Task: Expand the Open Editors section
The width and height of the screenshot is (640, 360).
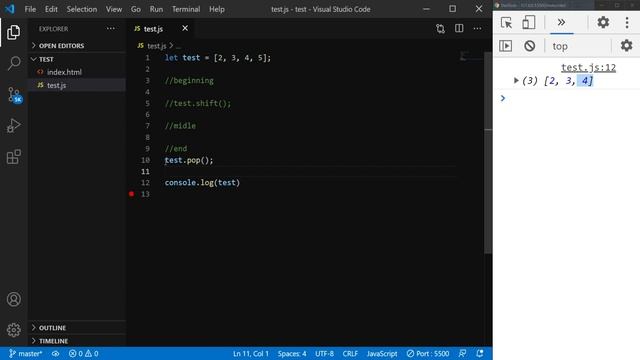Action: [77, 46]
